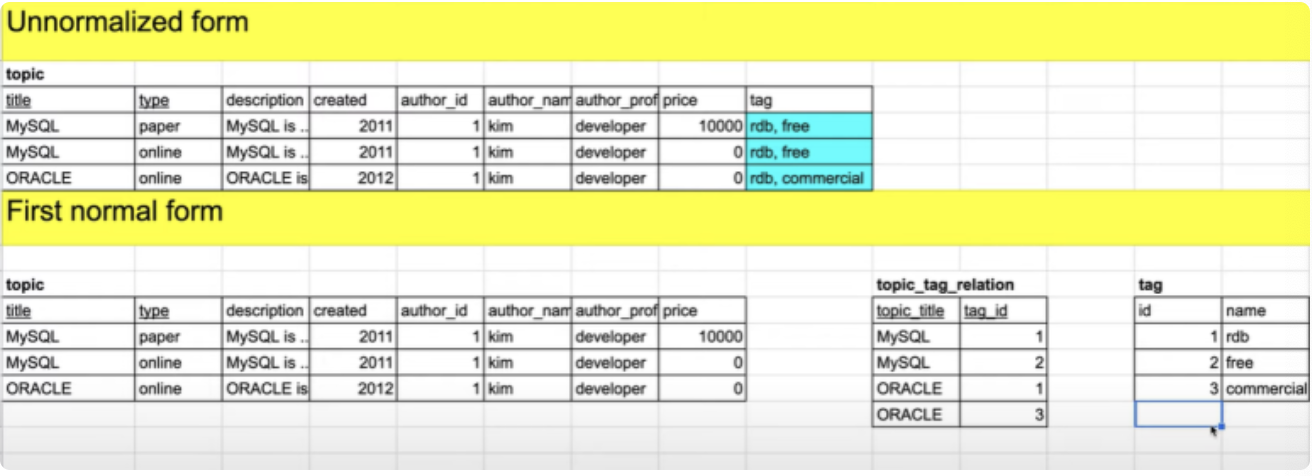The height and width of the screenshot is (476, 1312).
Task: Select id 1 in the tag table
Action: pyautogui.click(x=1178, y=337)
